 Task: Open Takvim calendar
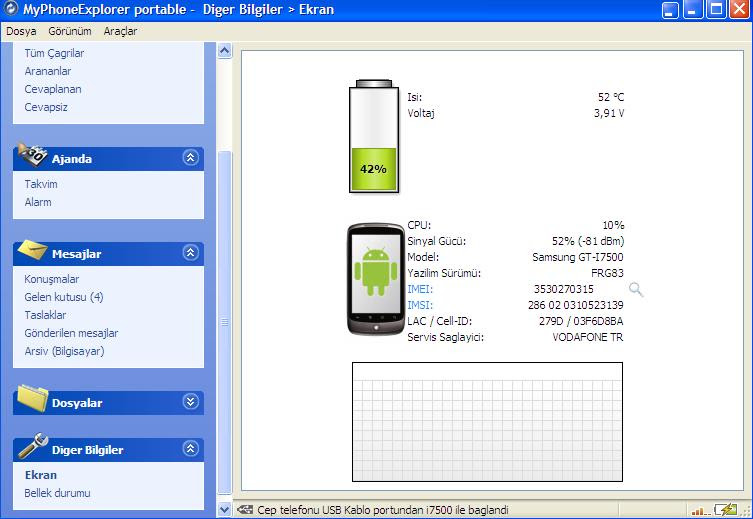coord(41,184)
